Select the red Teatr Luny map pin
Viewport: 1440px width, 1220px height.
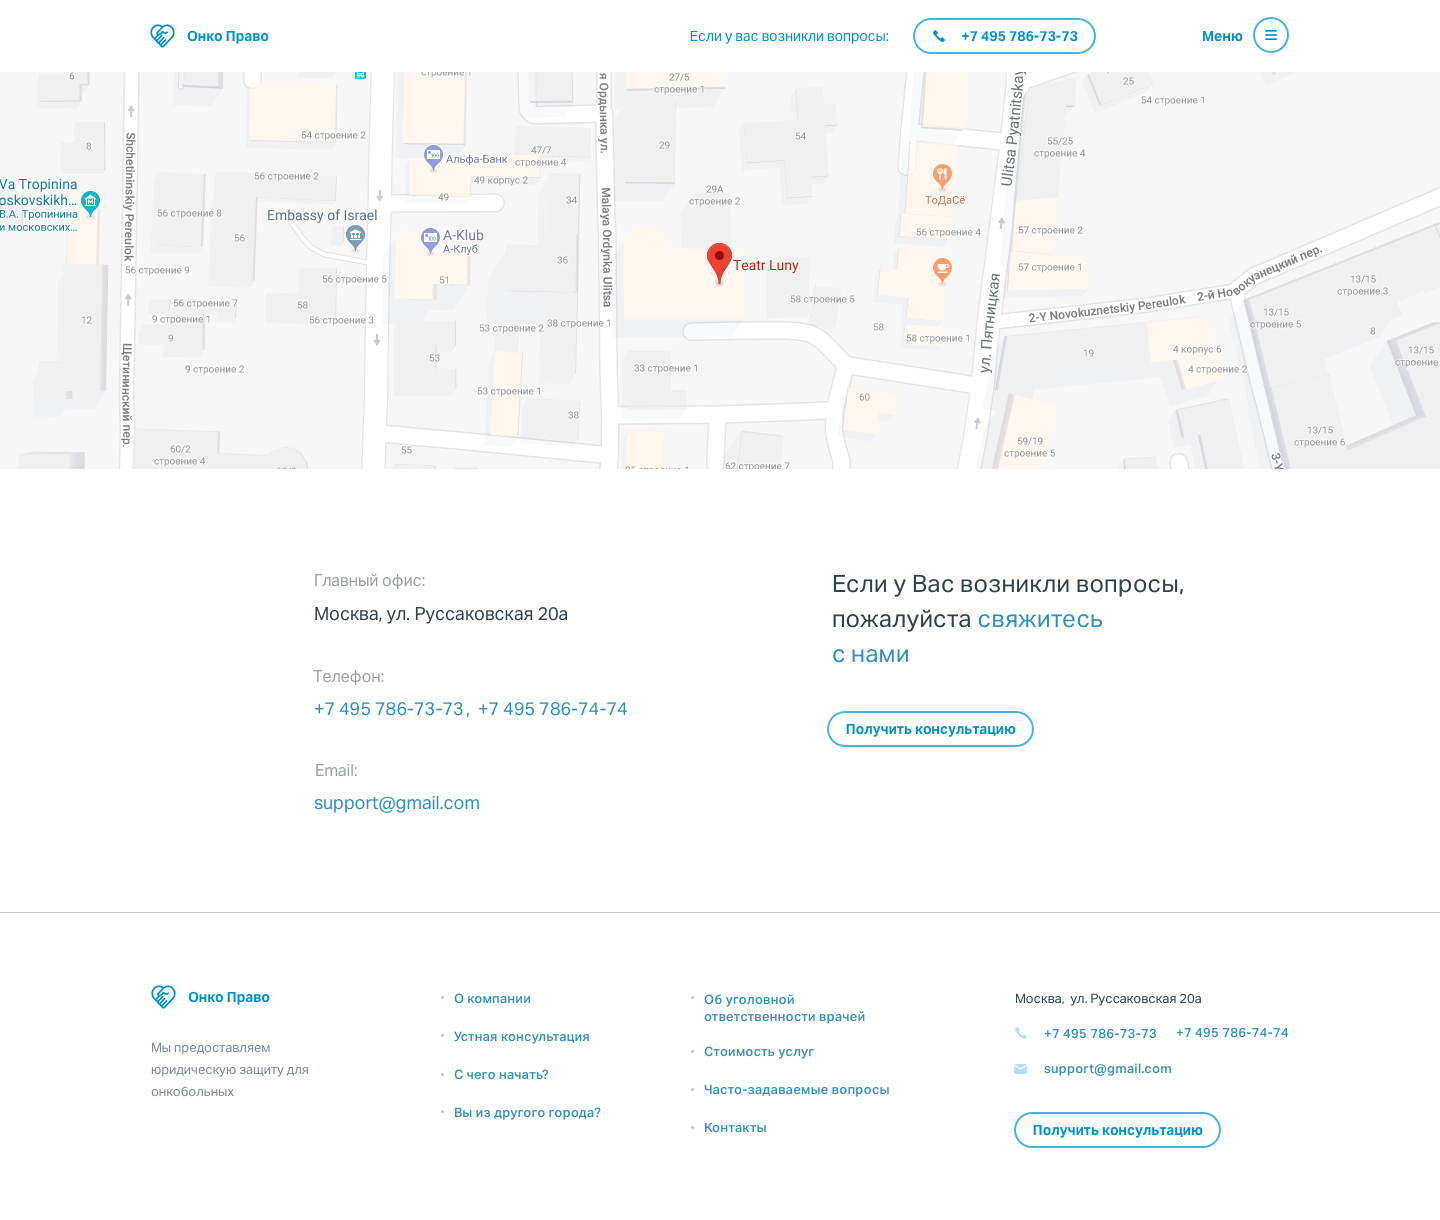point(719,263)
